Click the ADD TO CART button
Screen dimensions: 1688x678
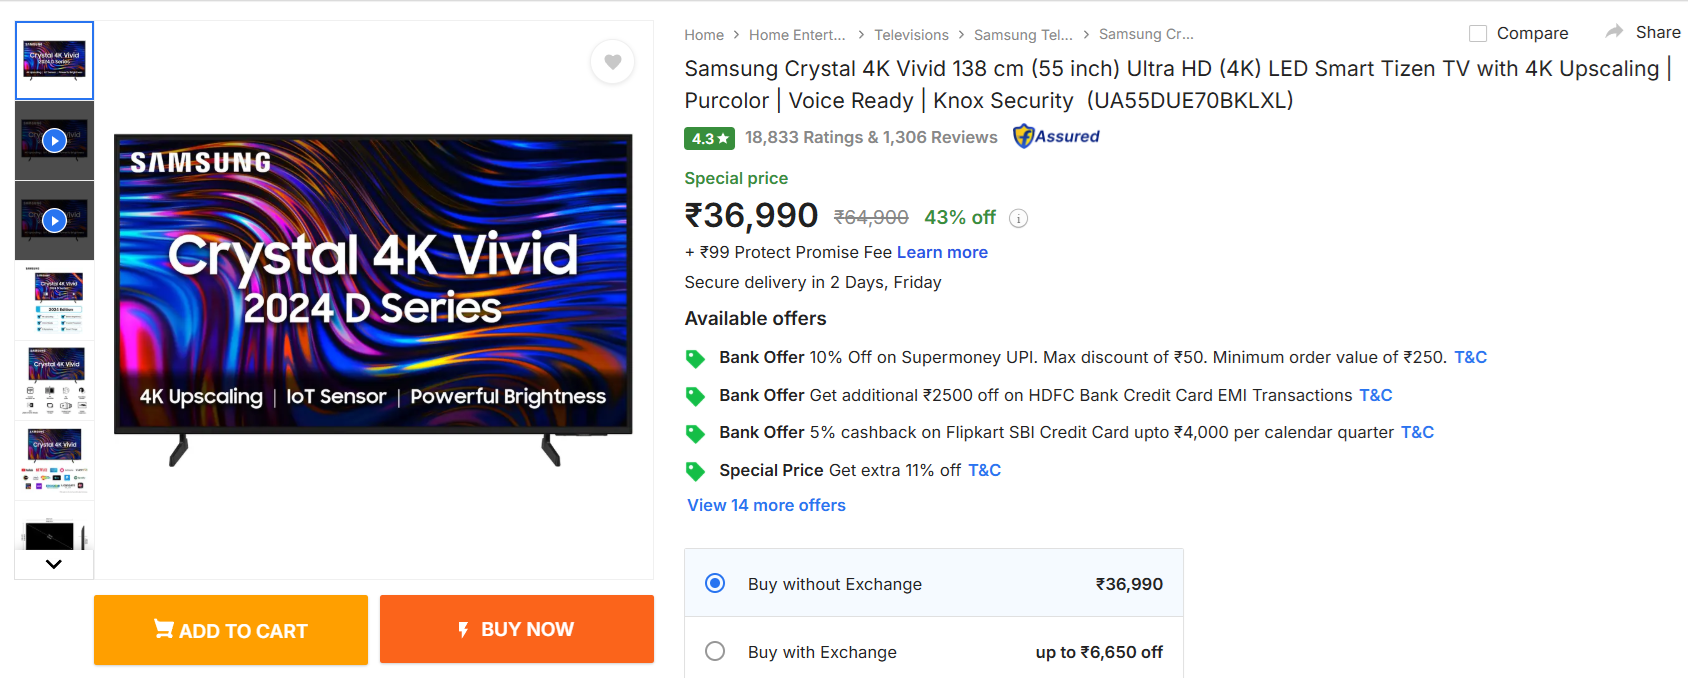coord(231,630)
